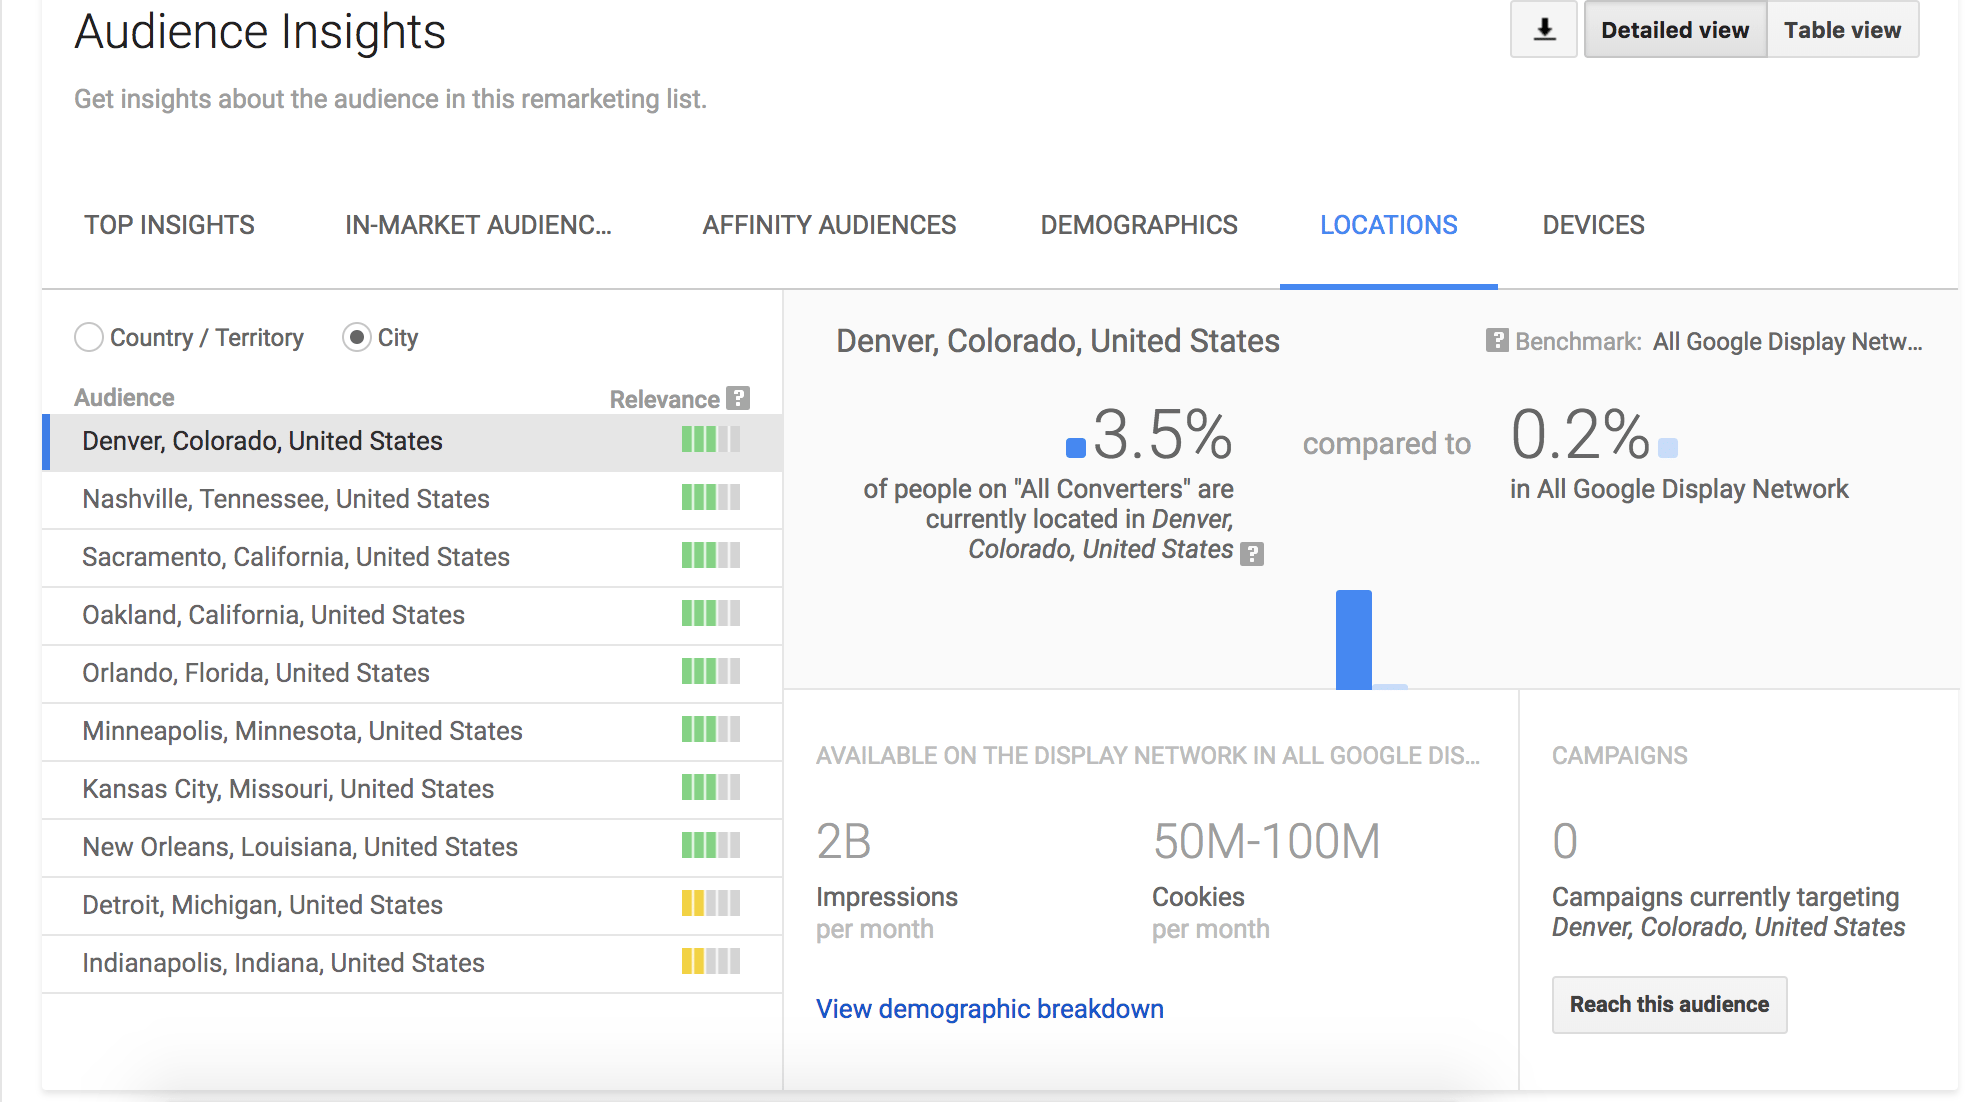Click the download report icon
1968x1102 pixels.
point(1544,30)
